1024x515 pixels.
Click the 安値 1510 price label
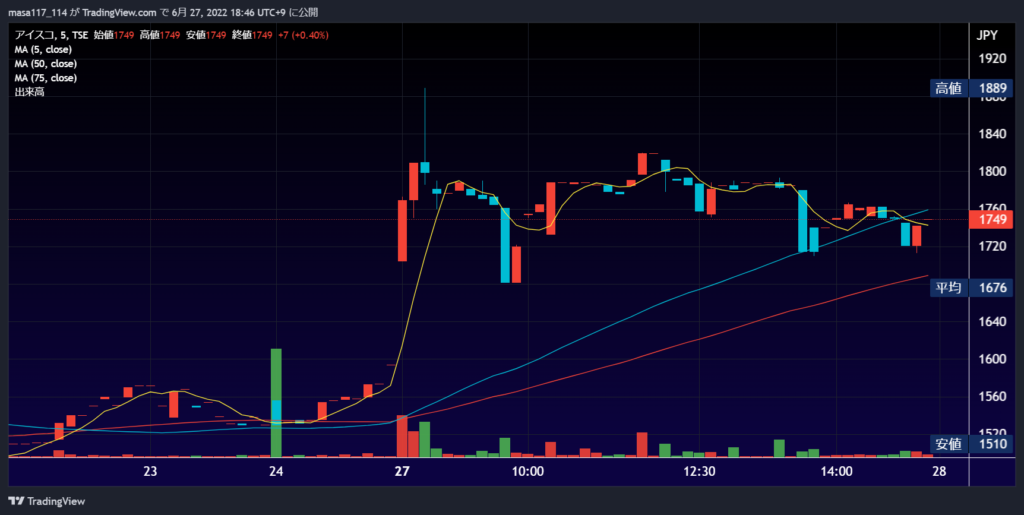(x=971, y=445)
